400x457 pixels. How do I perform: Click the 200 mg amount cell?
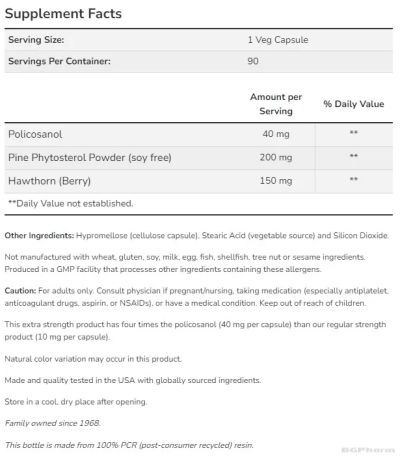coord(276,157)
